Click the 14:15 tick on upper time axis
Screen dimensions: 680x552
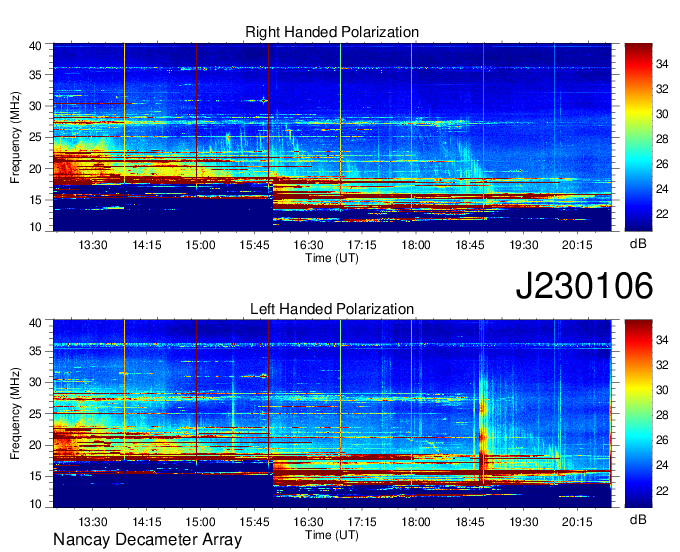click(x=147, y=245)
